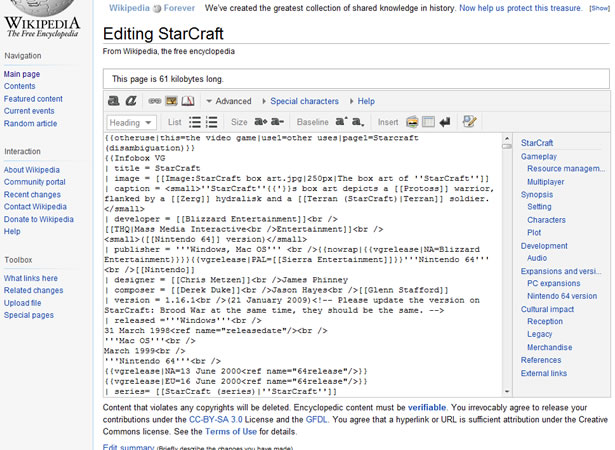The width and height of the screenshot is (615, 450).
Task: Jump to Audio in the outline
Action: point(537,258)
